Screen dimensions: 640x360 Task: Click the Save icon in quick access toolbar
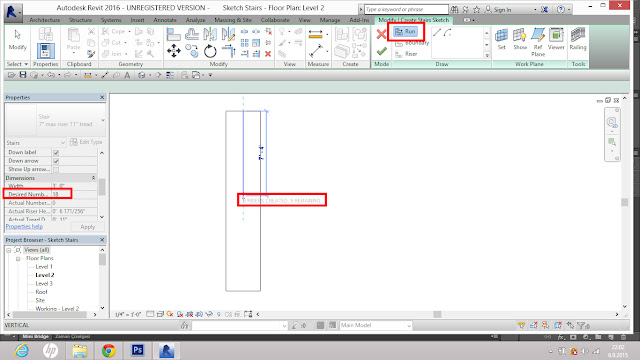coord(23,75)
